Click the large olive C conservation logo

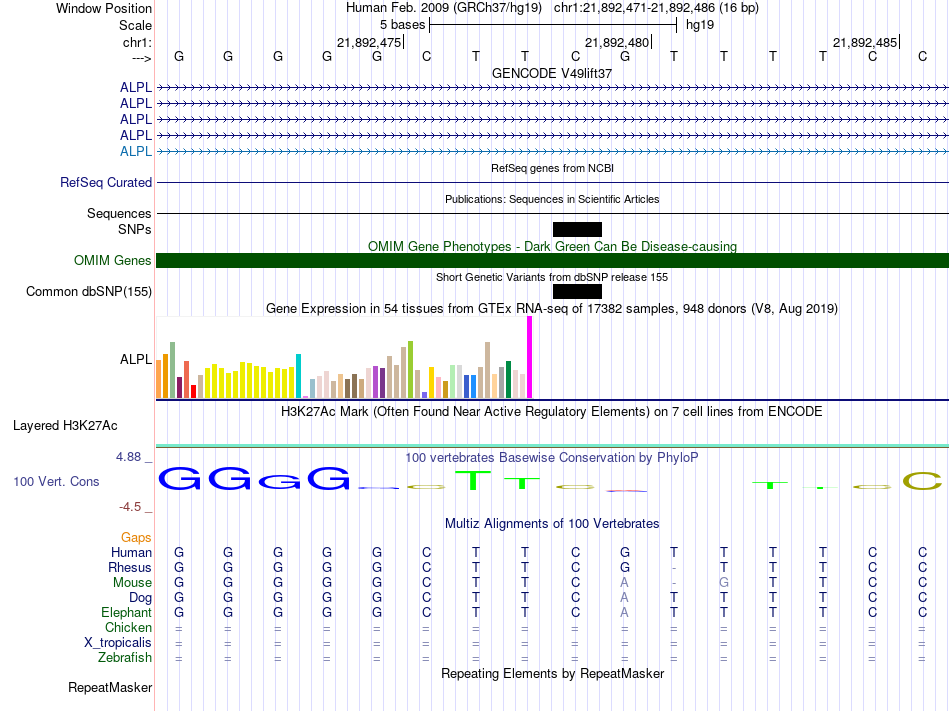(922, 481)
